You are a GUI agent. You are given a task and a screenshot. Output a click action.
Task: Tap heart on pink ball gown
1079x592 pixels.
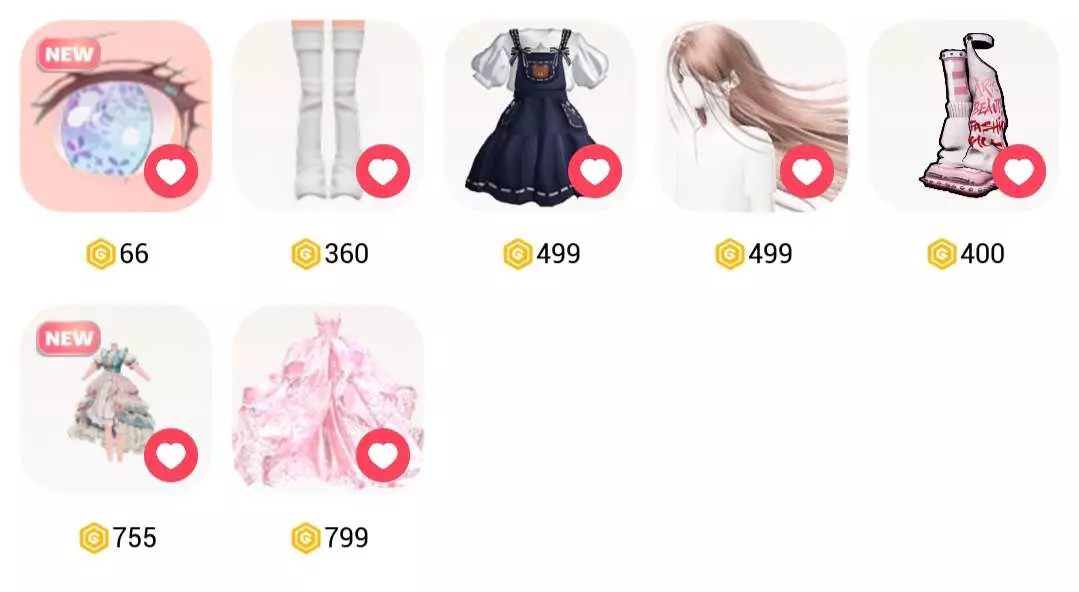click(383, 455)
